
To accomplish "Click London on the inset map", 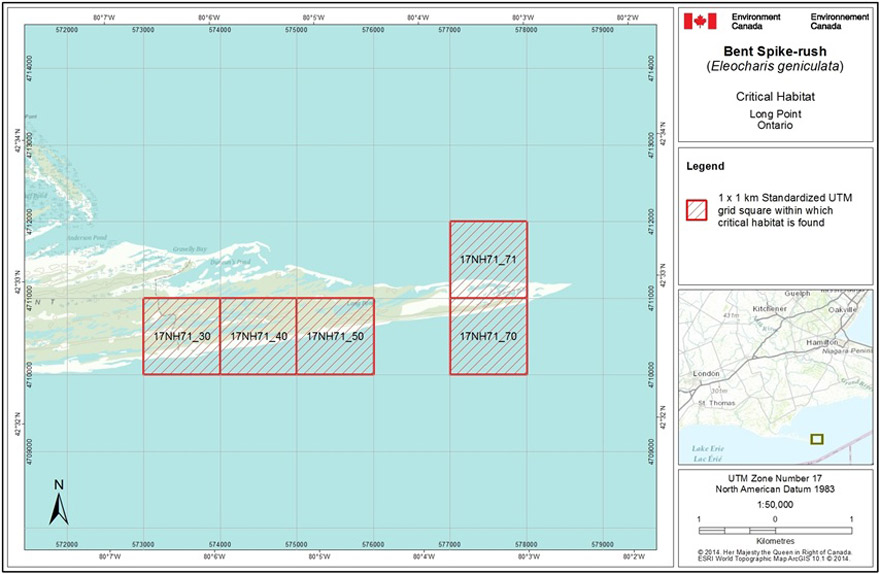I will pos(707,373).
